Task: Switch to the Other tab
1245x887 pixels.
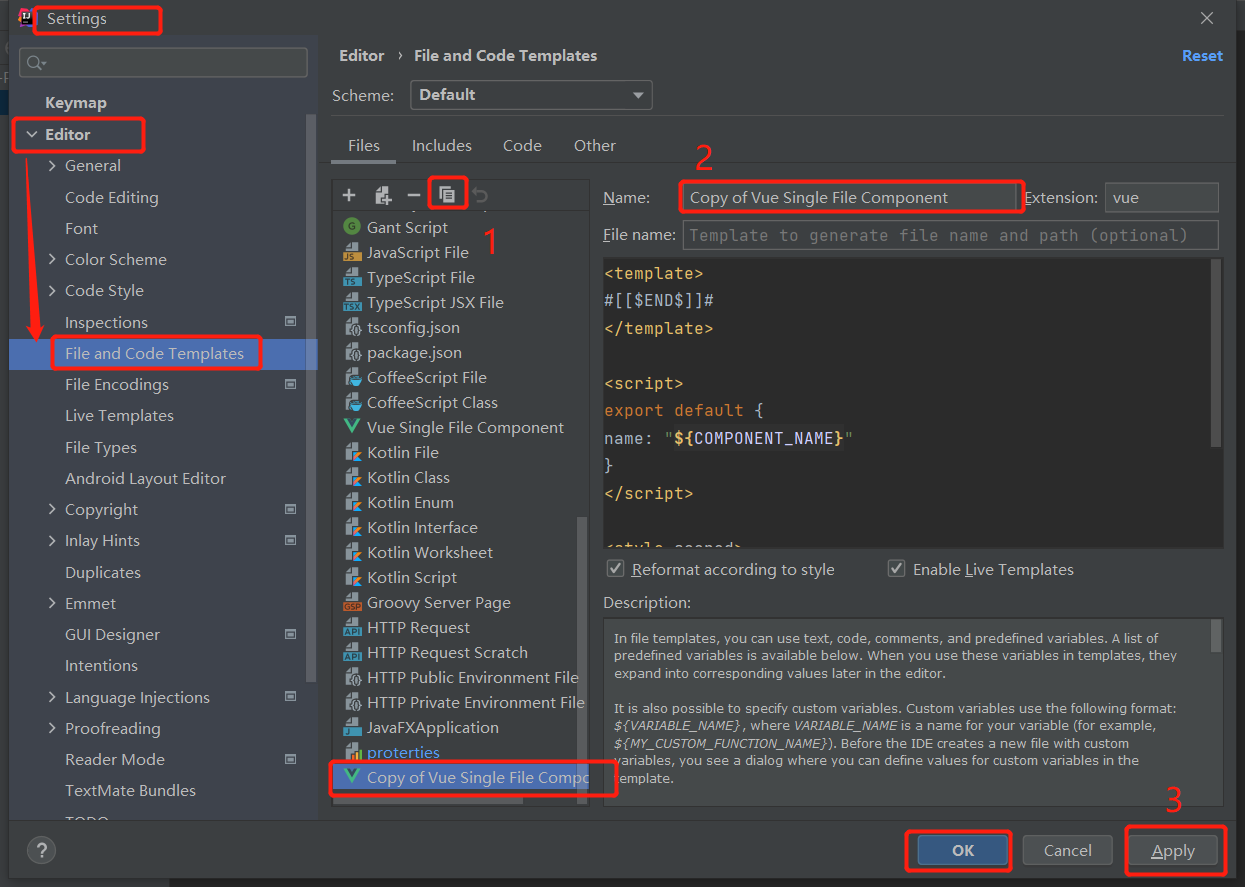Action: click(595, 146)
